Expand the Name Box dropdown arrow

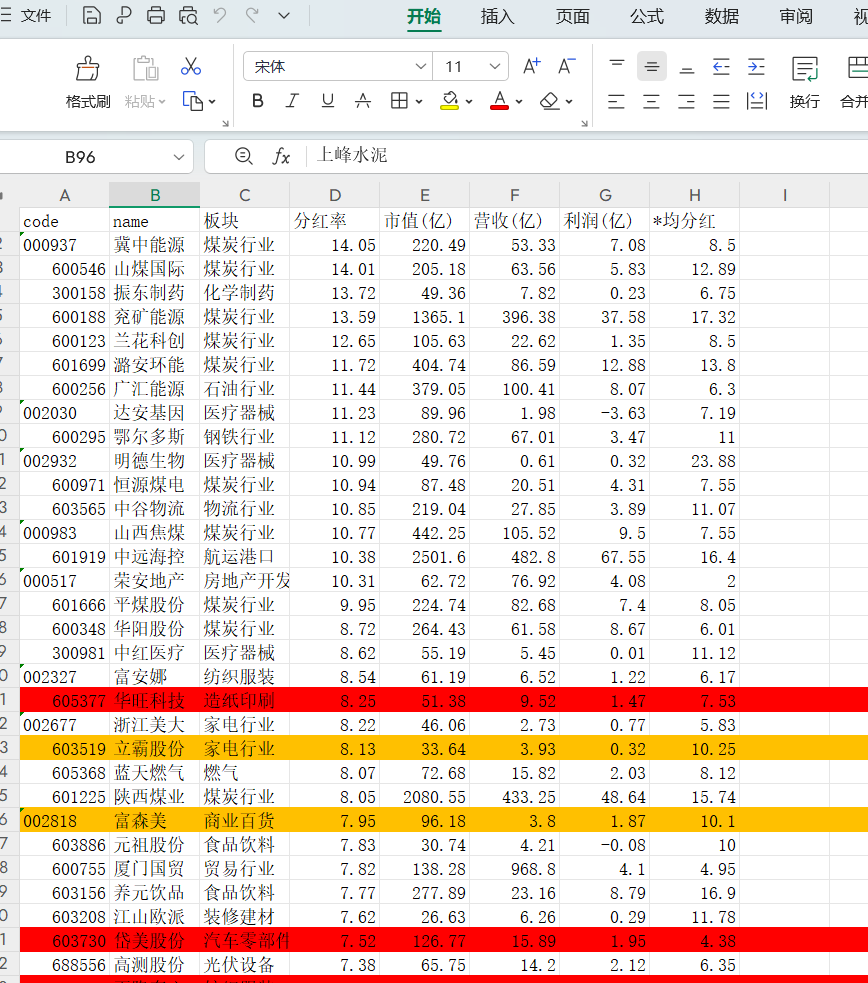pos(179,157)
